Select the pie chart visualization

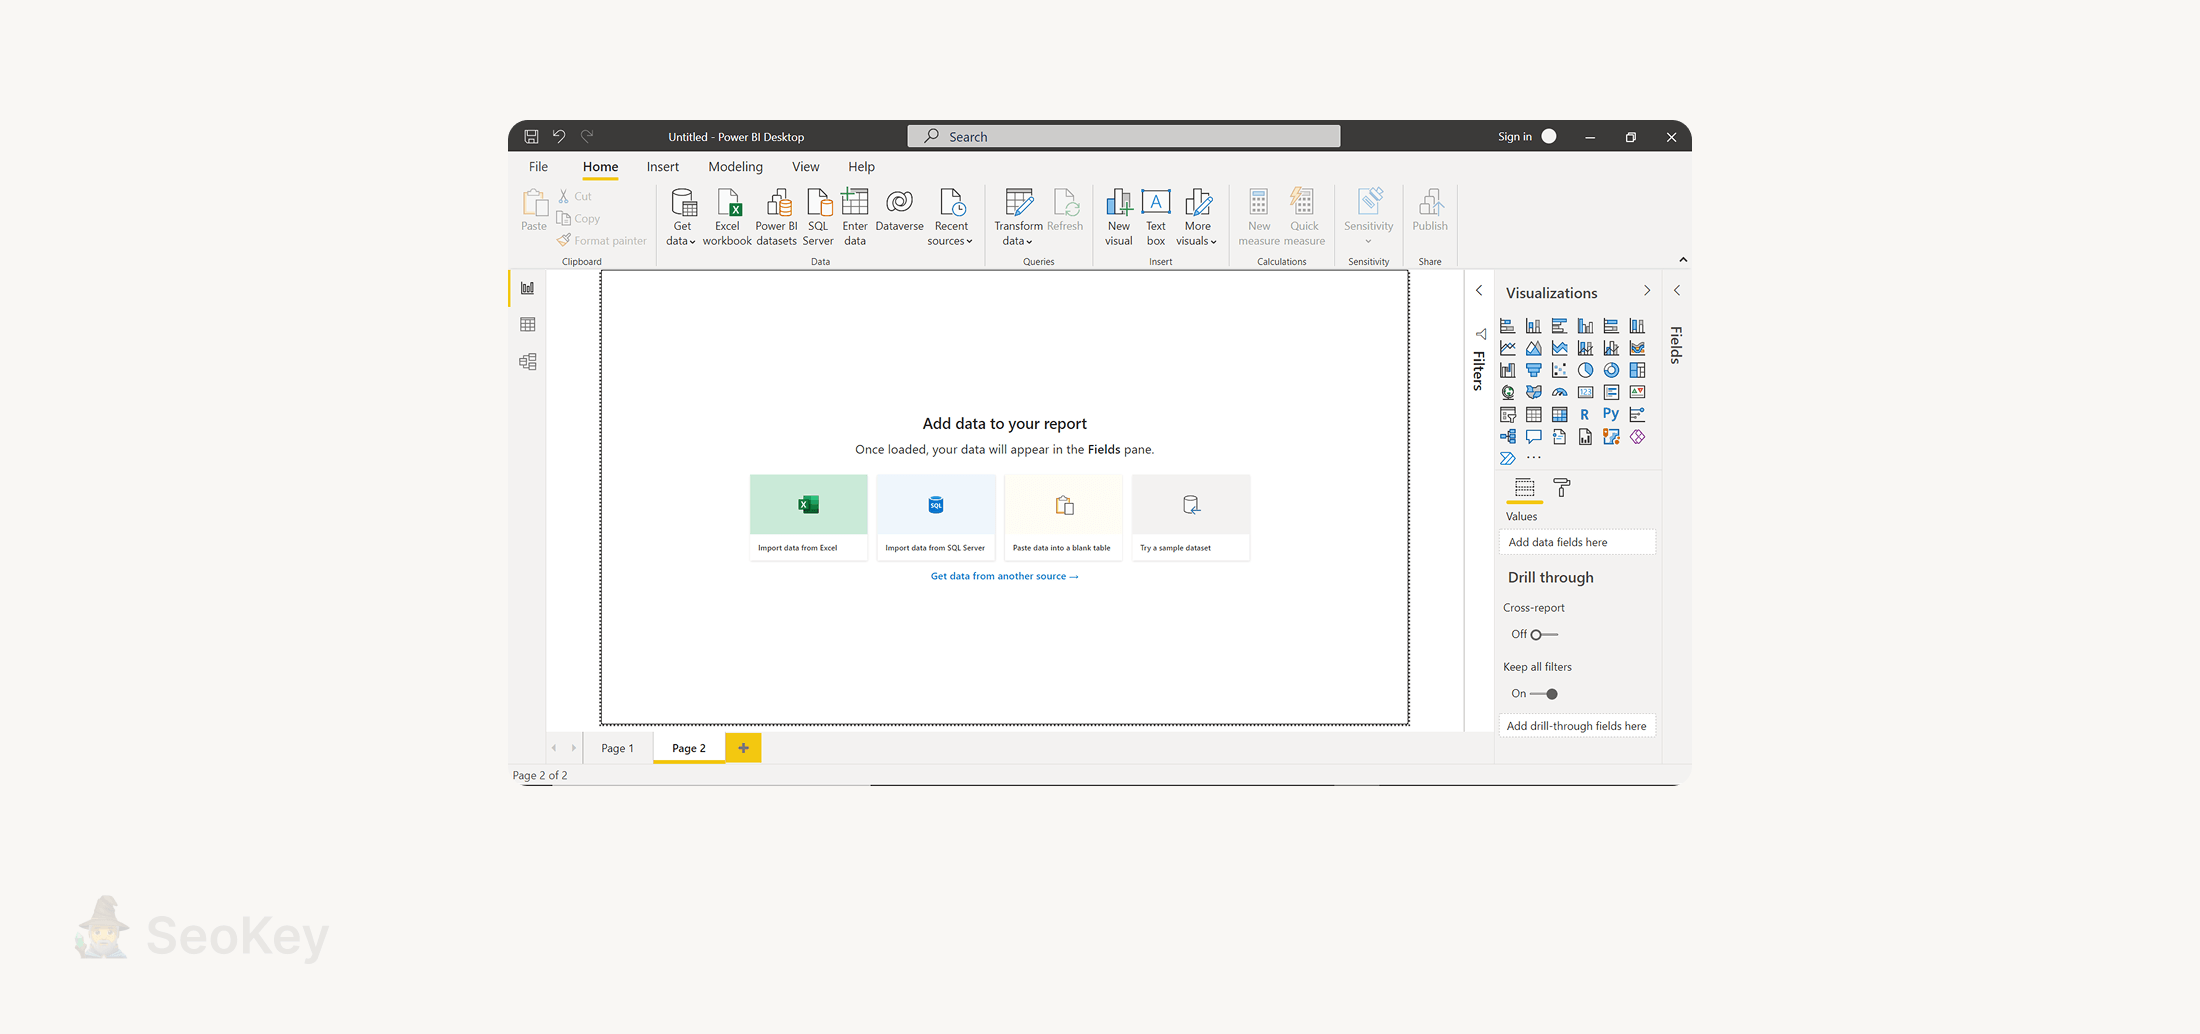pyautogui.click(x=1585, y=370)
